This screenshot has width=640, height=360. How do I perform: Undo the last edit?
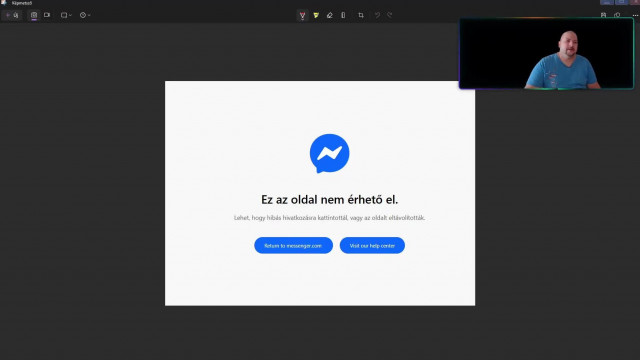click(377, 16)
